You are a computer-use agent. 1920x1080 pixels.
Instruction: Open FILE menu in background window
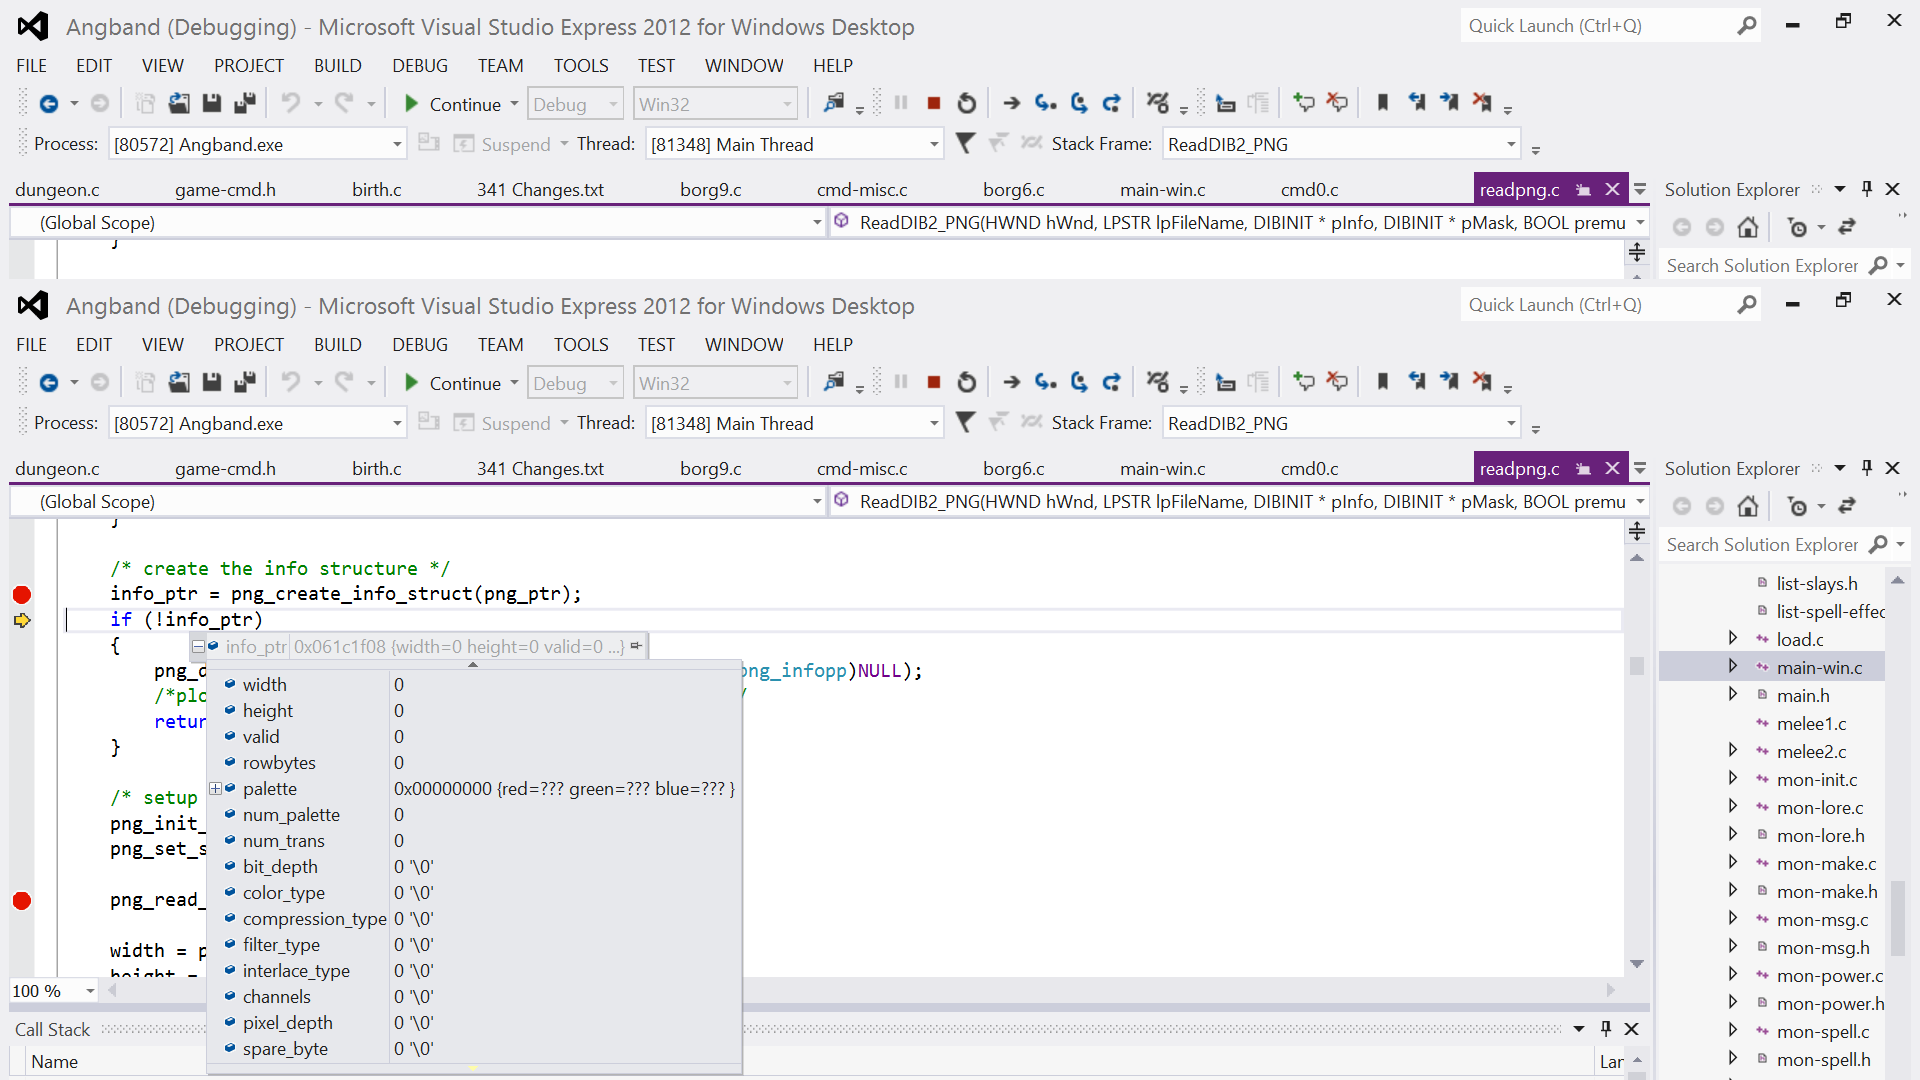(x=31, y=66)
